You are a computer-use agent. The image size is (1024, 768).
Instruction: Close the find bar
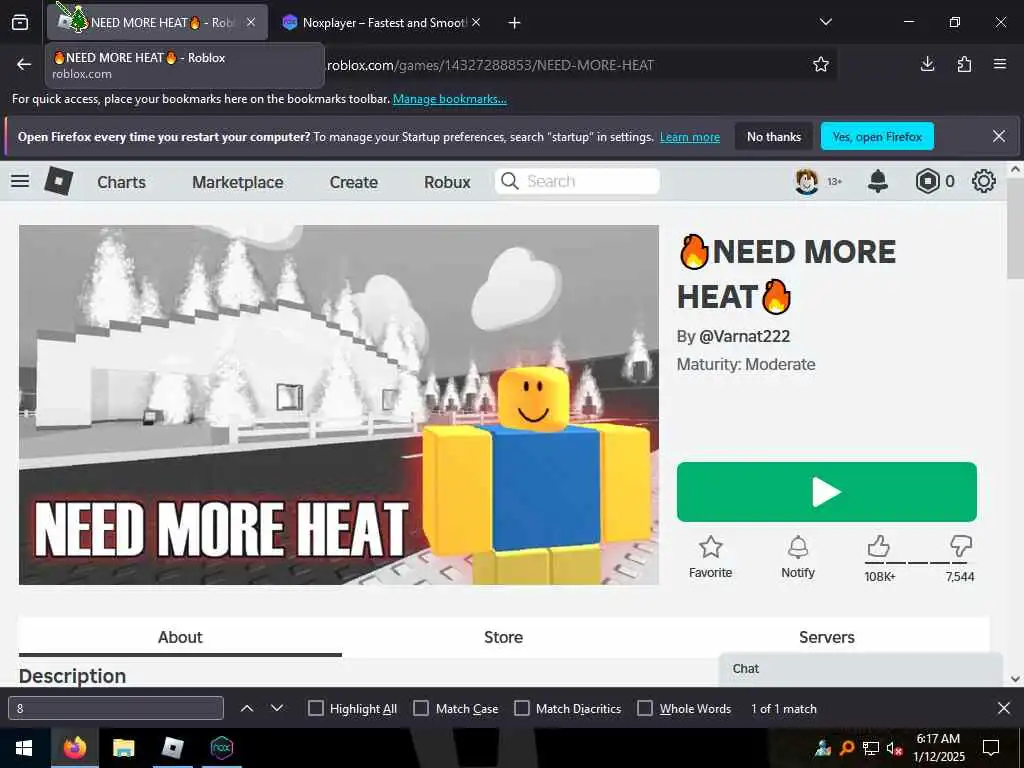(1004, 708)
